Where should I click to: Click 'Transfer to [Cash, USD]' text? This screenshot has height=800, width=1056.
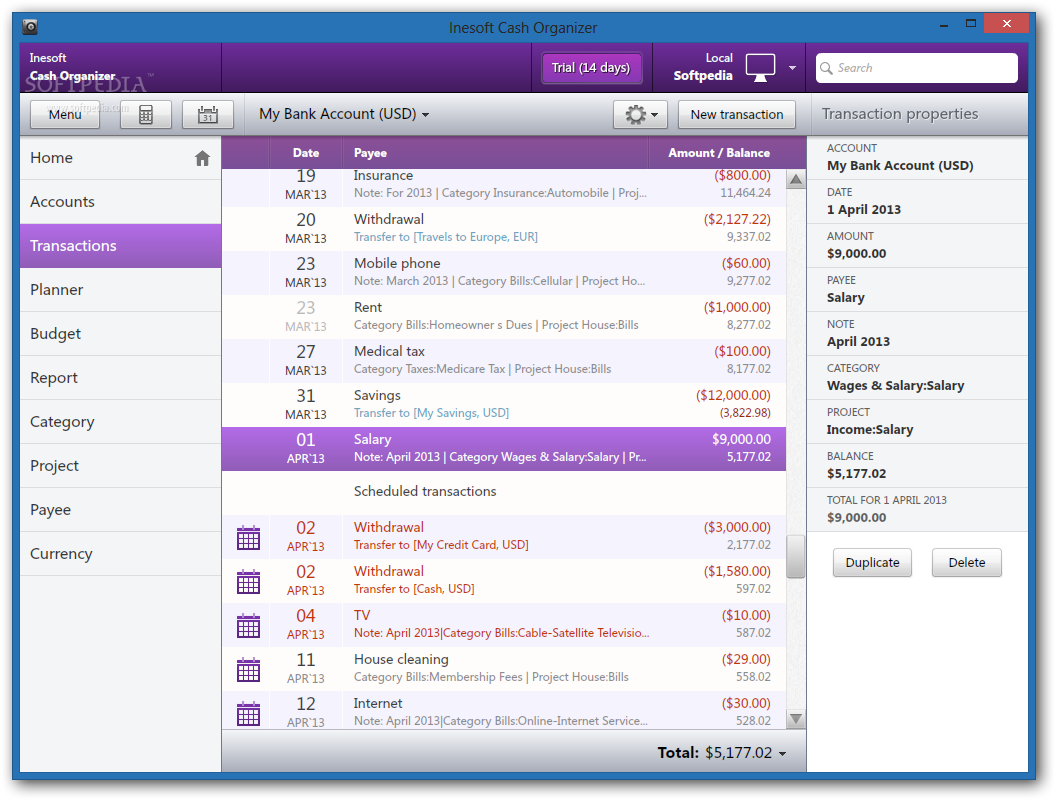(414, 589)
